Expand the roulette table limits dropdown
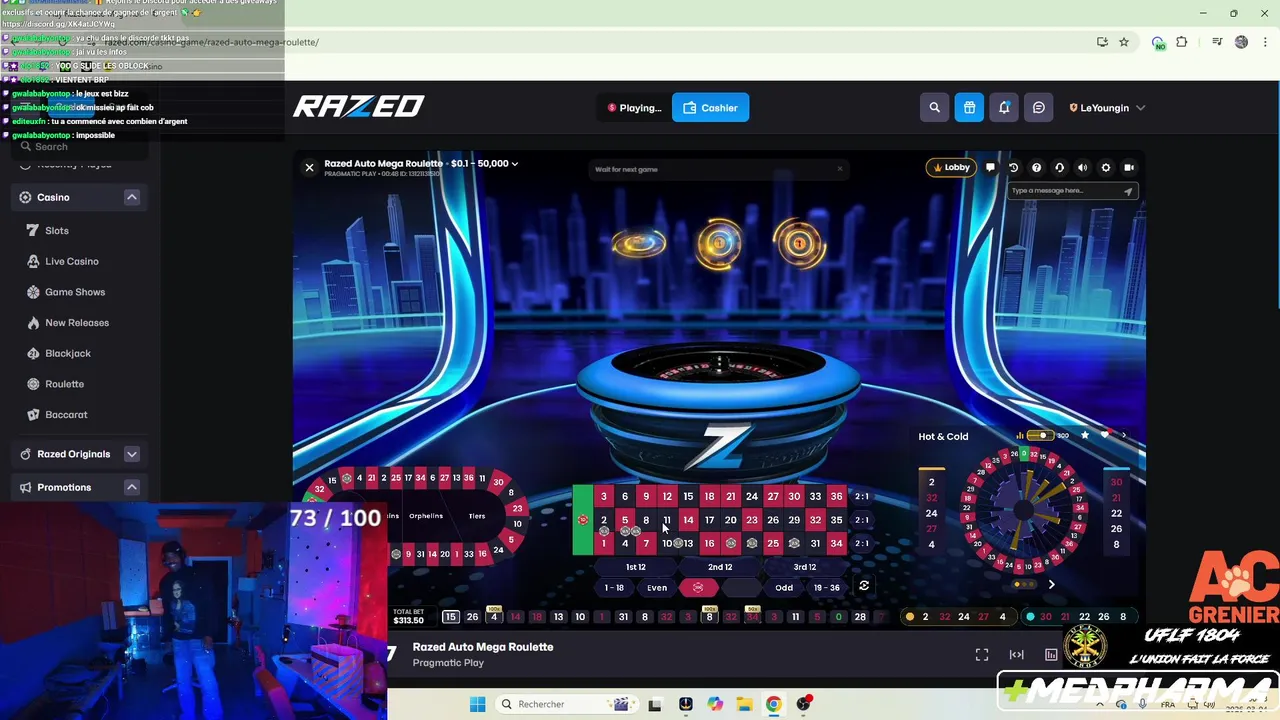Screen dimensions: 1280x720 [515, 163]
